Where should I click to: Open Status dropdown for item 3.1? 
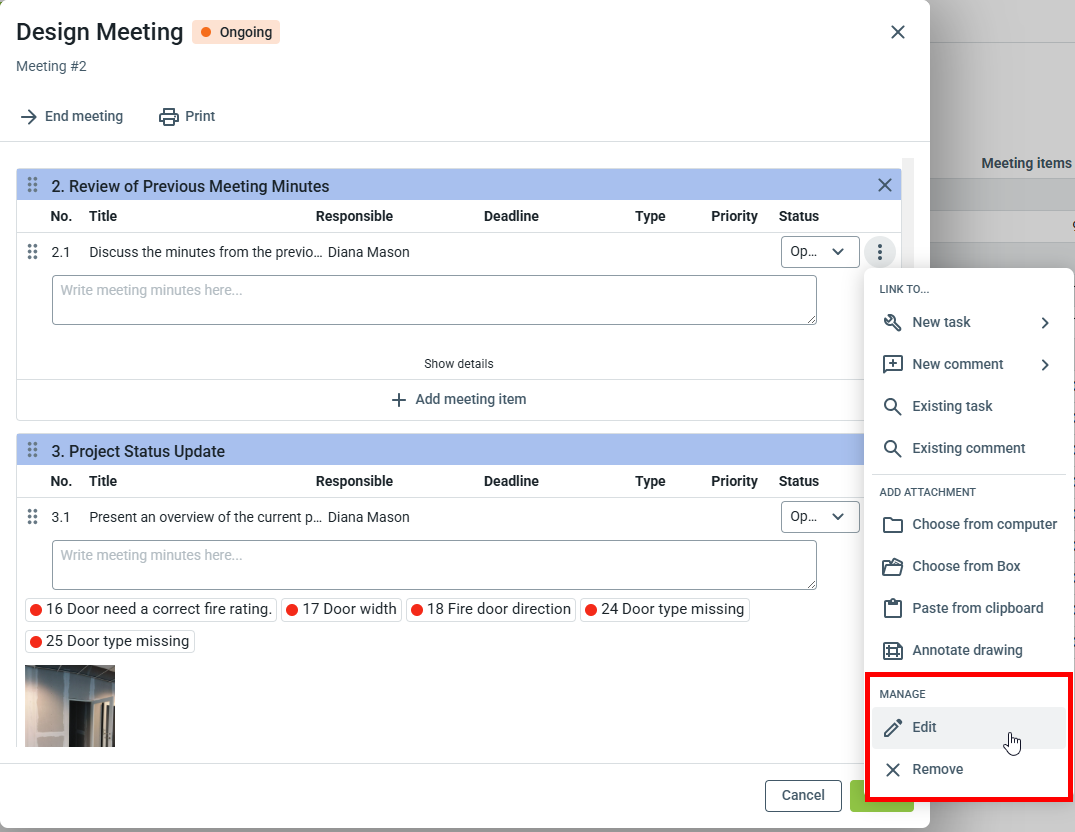coord(819,517)
